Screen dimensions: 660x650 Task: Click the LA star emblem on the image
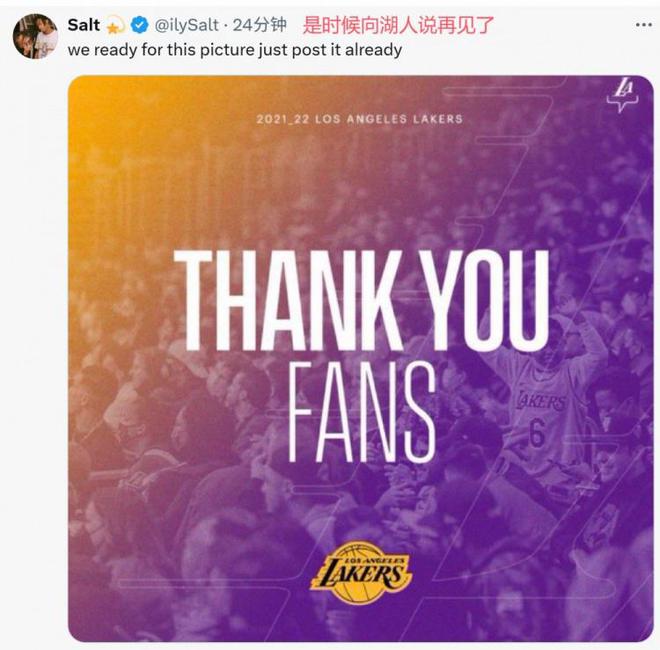tap(623, 96)
